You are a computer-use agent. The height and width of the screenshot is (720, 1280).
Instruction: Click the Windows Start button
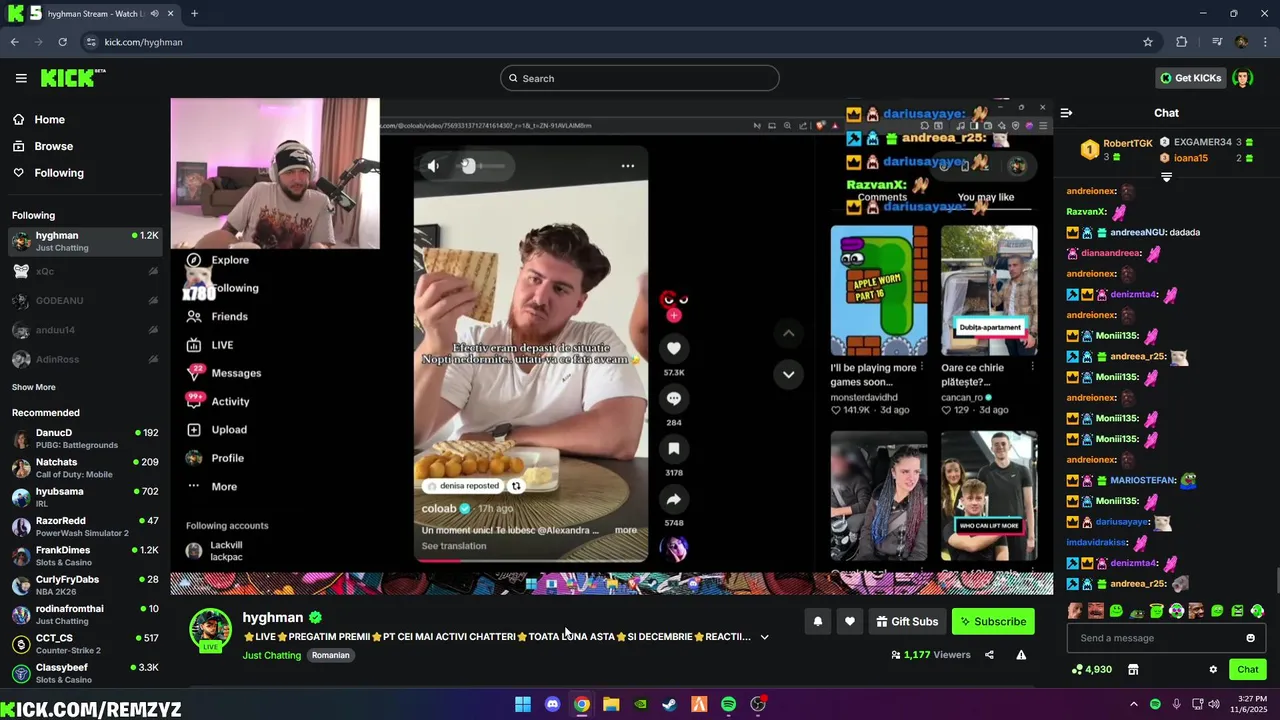point(522,704)
